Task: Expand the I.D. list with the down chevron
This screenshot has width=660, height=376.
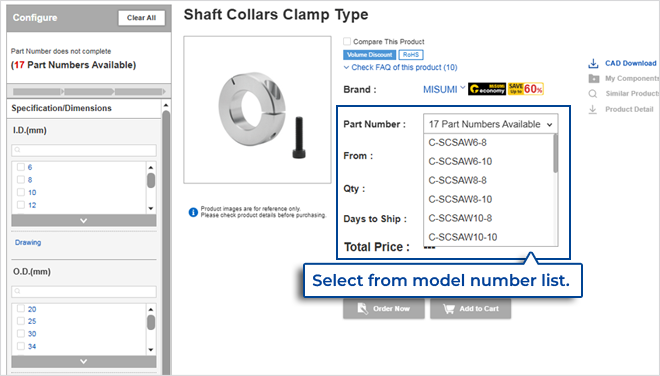Action: (x=84, y=220)
